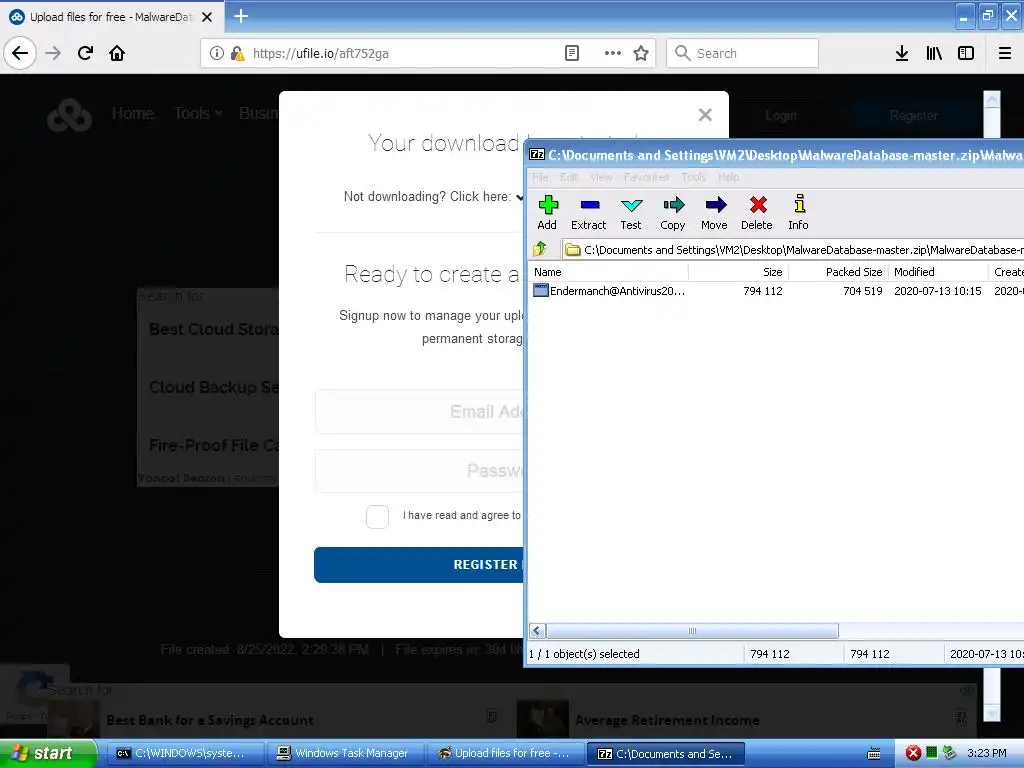The image size is (1024, 768).
Task: Click the lock connection icon in URL bar
Action: tap(237, 53)
